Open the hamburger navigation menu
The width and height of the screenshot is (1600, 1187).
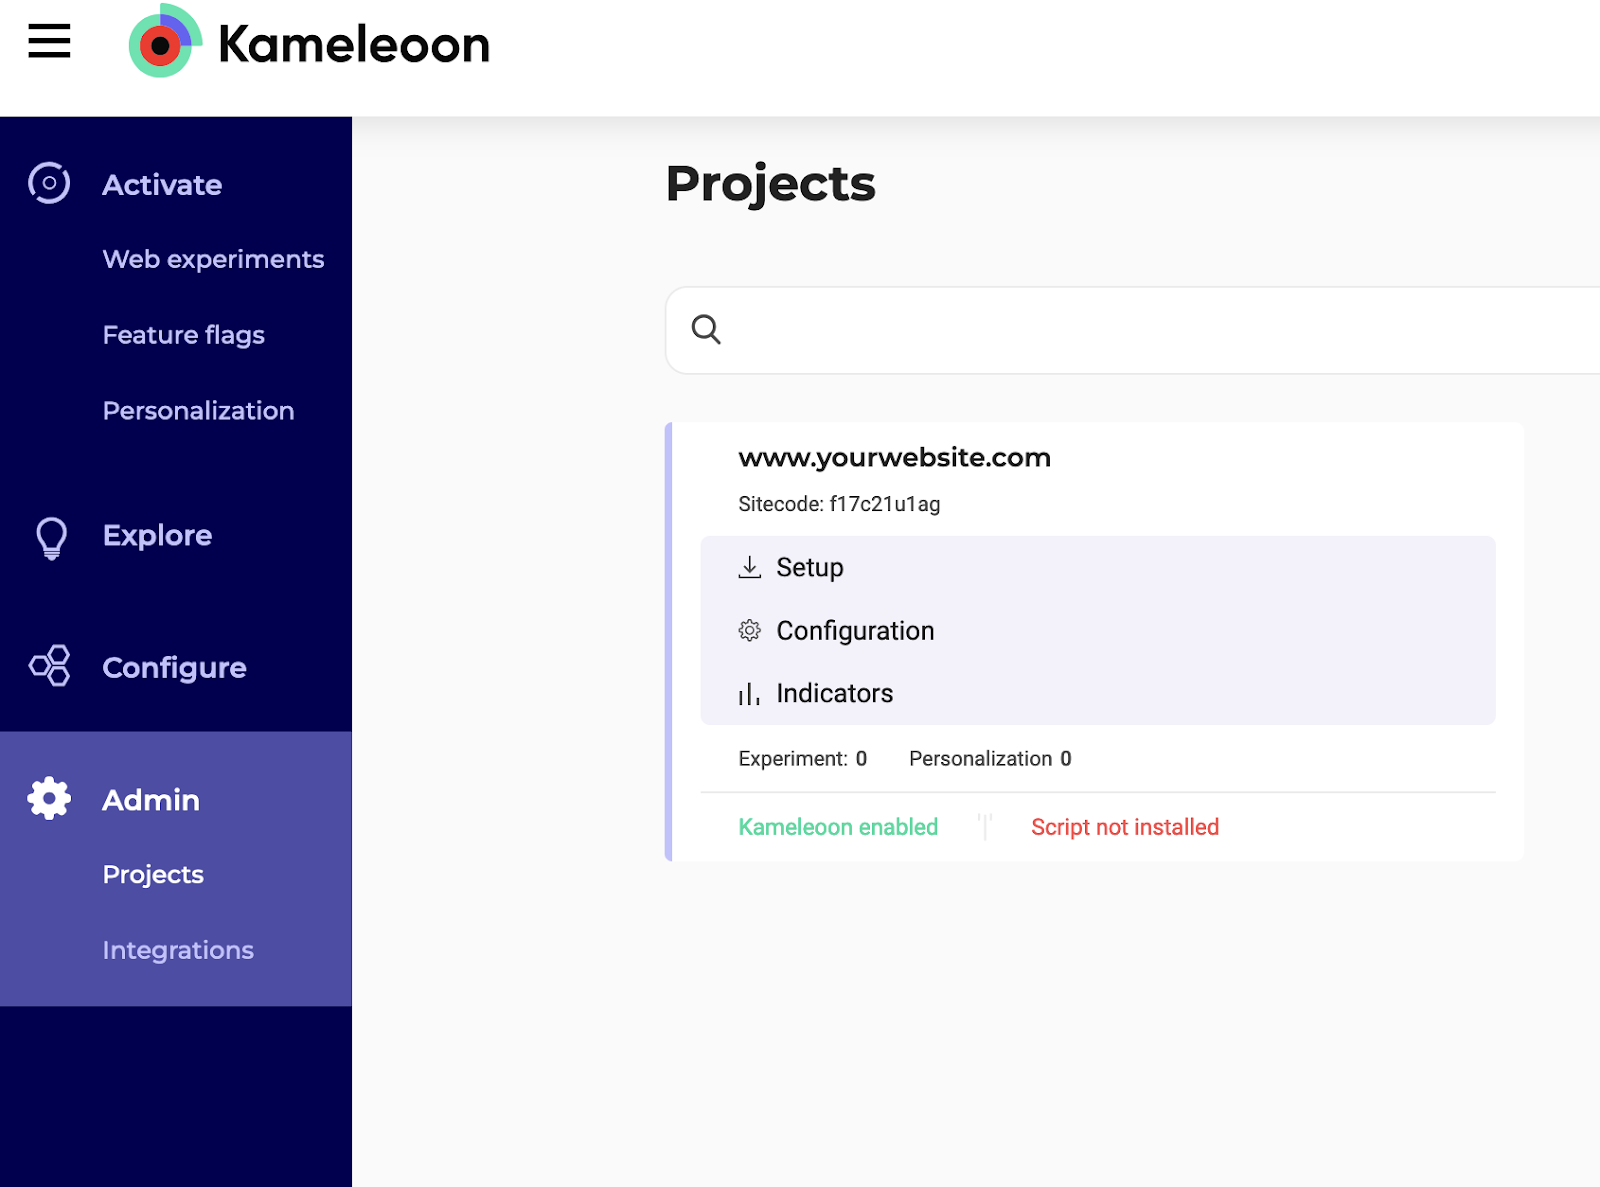tap(48, 42)
